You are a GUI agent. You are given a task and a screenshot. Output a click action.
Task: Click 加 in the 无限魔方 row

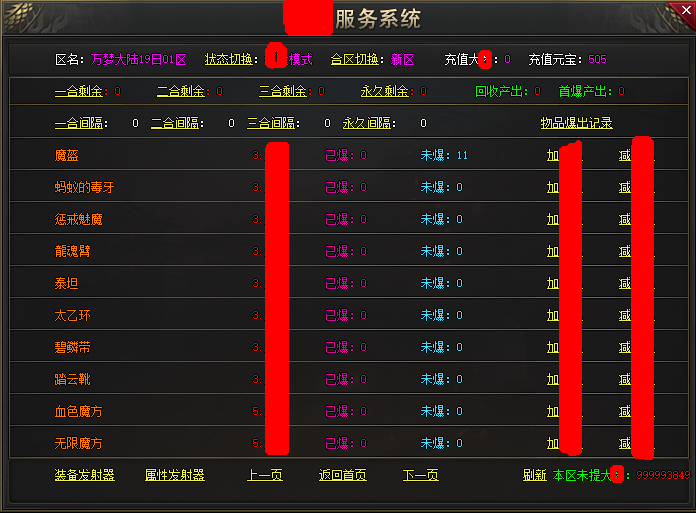tap(552, 444)
